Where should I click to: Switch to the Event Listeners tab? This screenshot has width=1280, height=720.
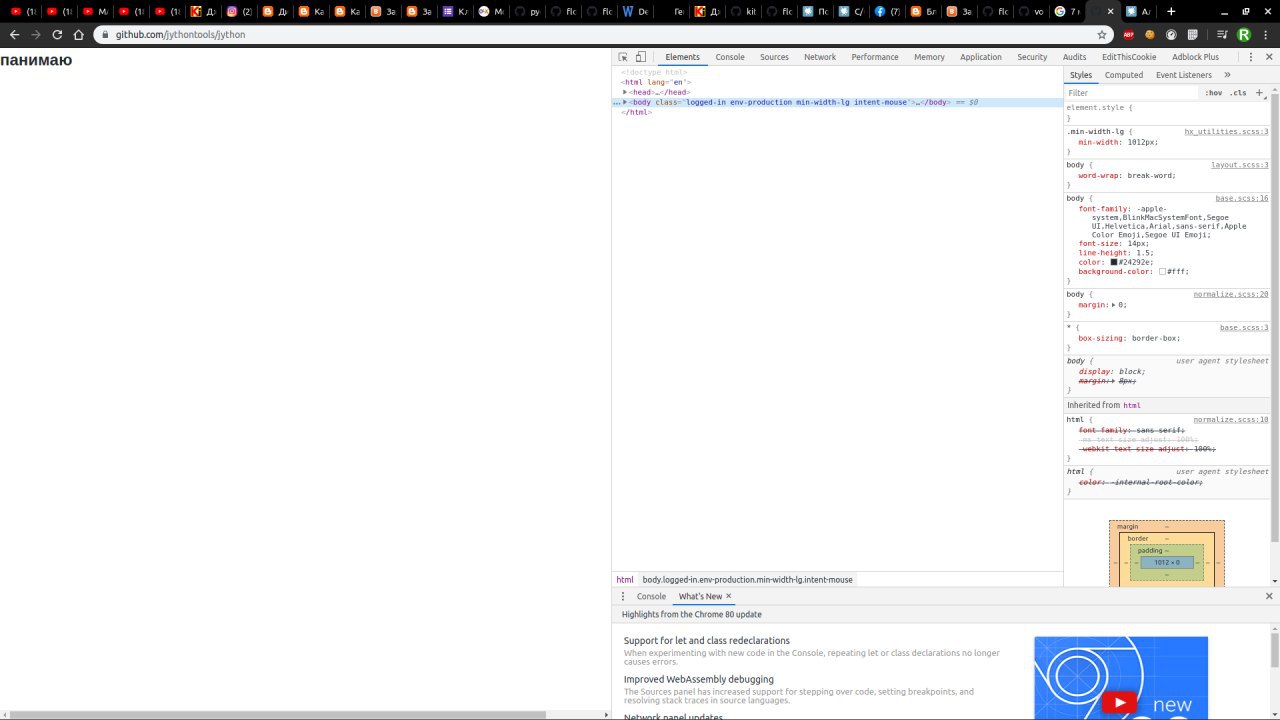(x=1184, y=75)
